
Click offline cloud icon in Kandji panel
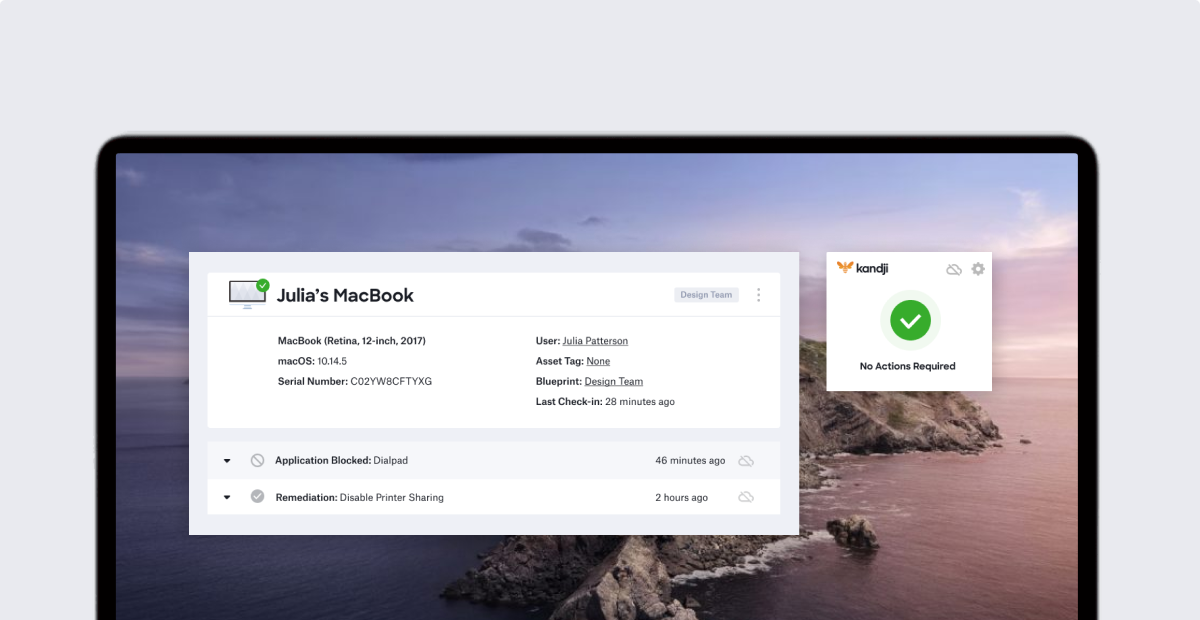(x=954, y=269)
